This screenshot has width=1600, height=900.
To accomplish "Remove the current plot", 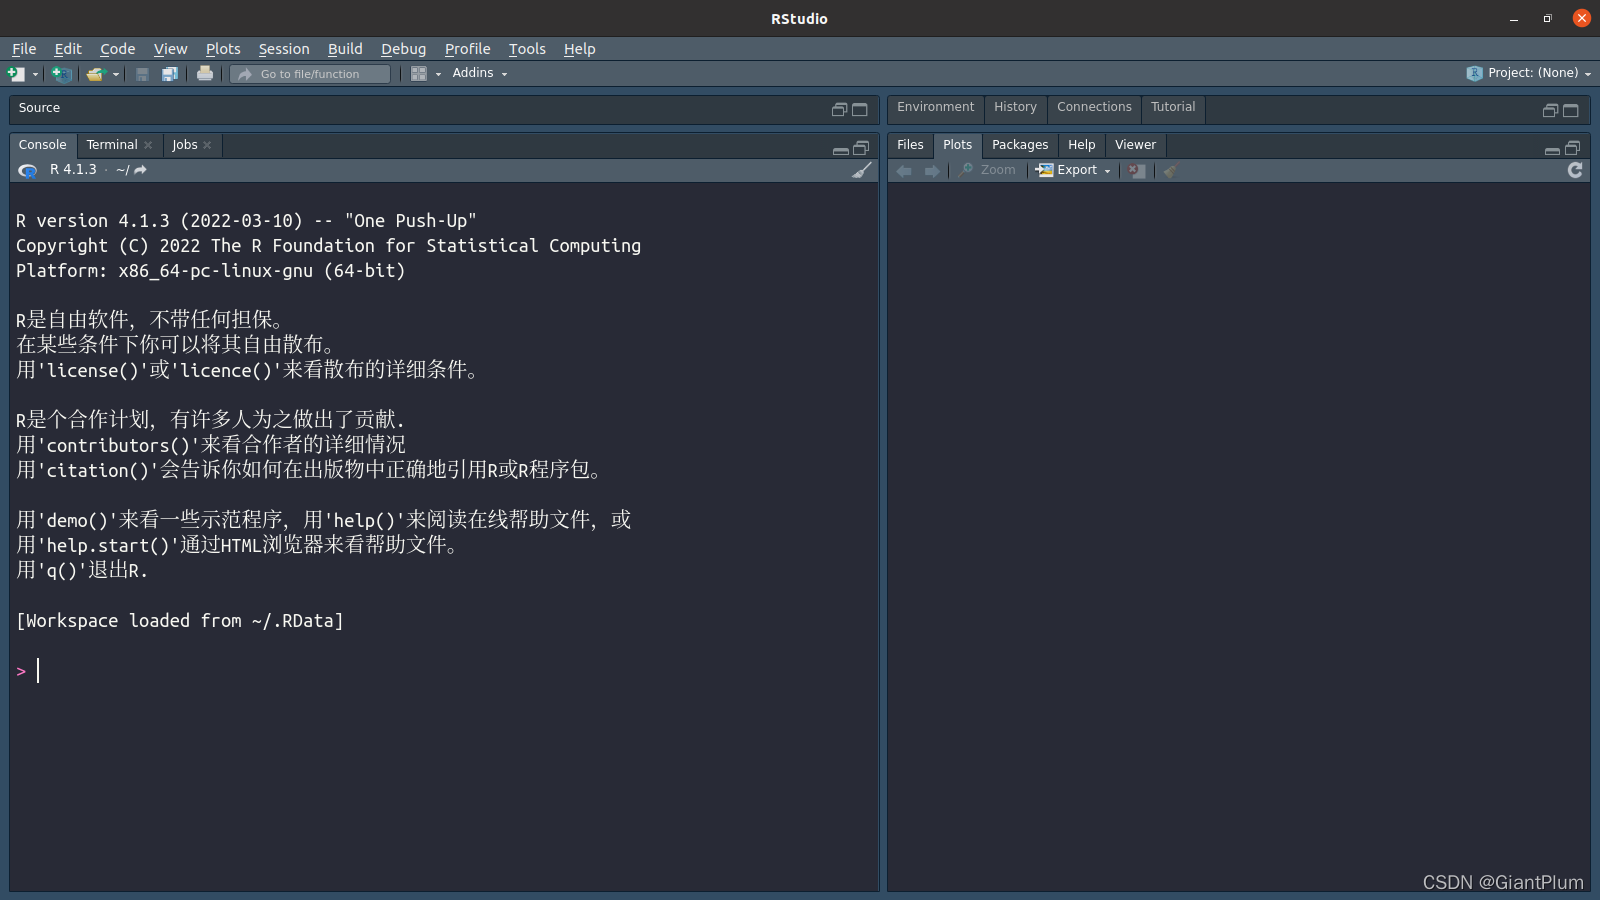I will (1137, 170).
